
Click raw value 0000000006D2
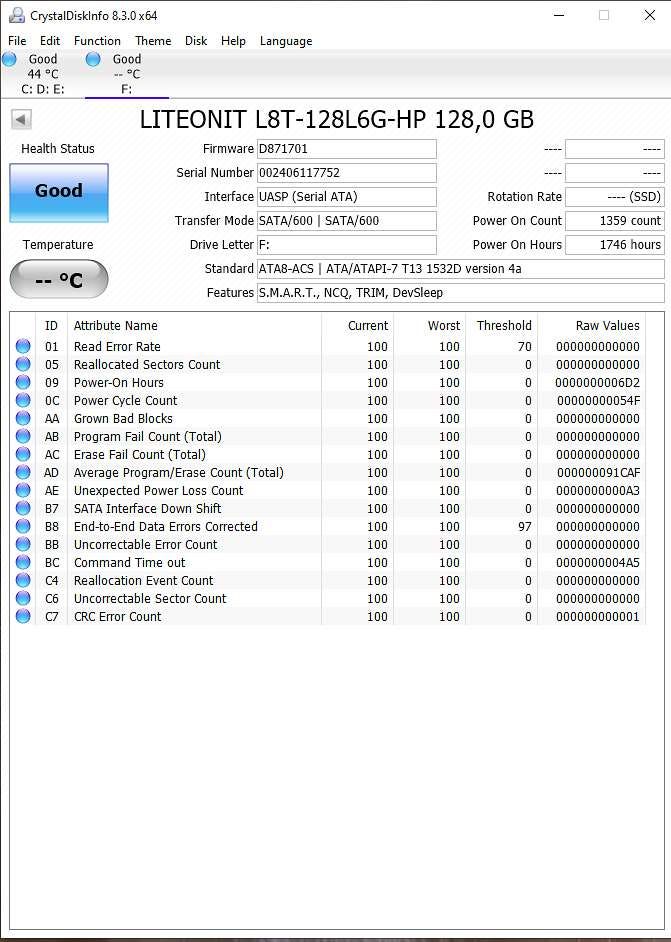pos(598,383)
